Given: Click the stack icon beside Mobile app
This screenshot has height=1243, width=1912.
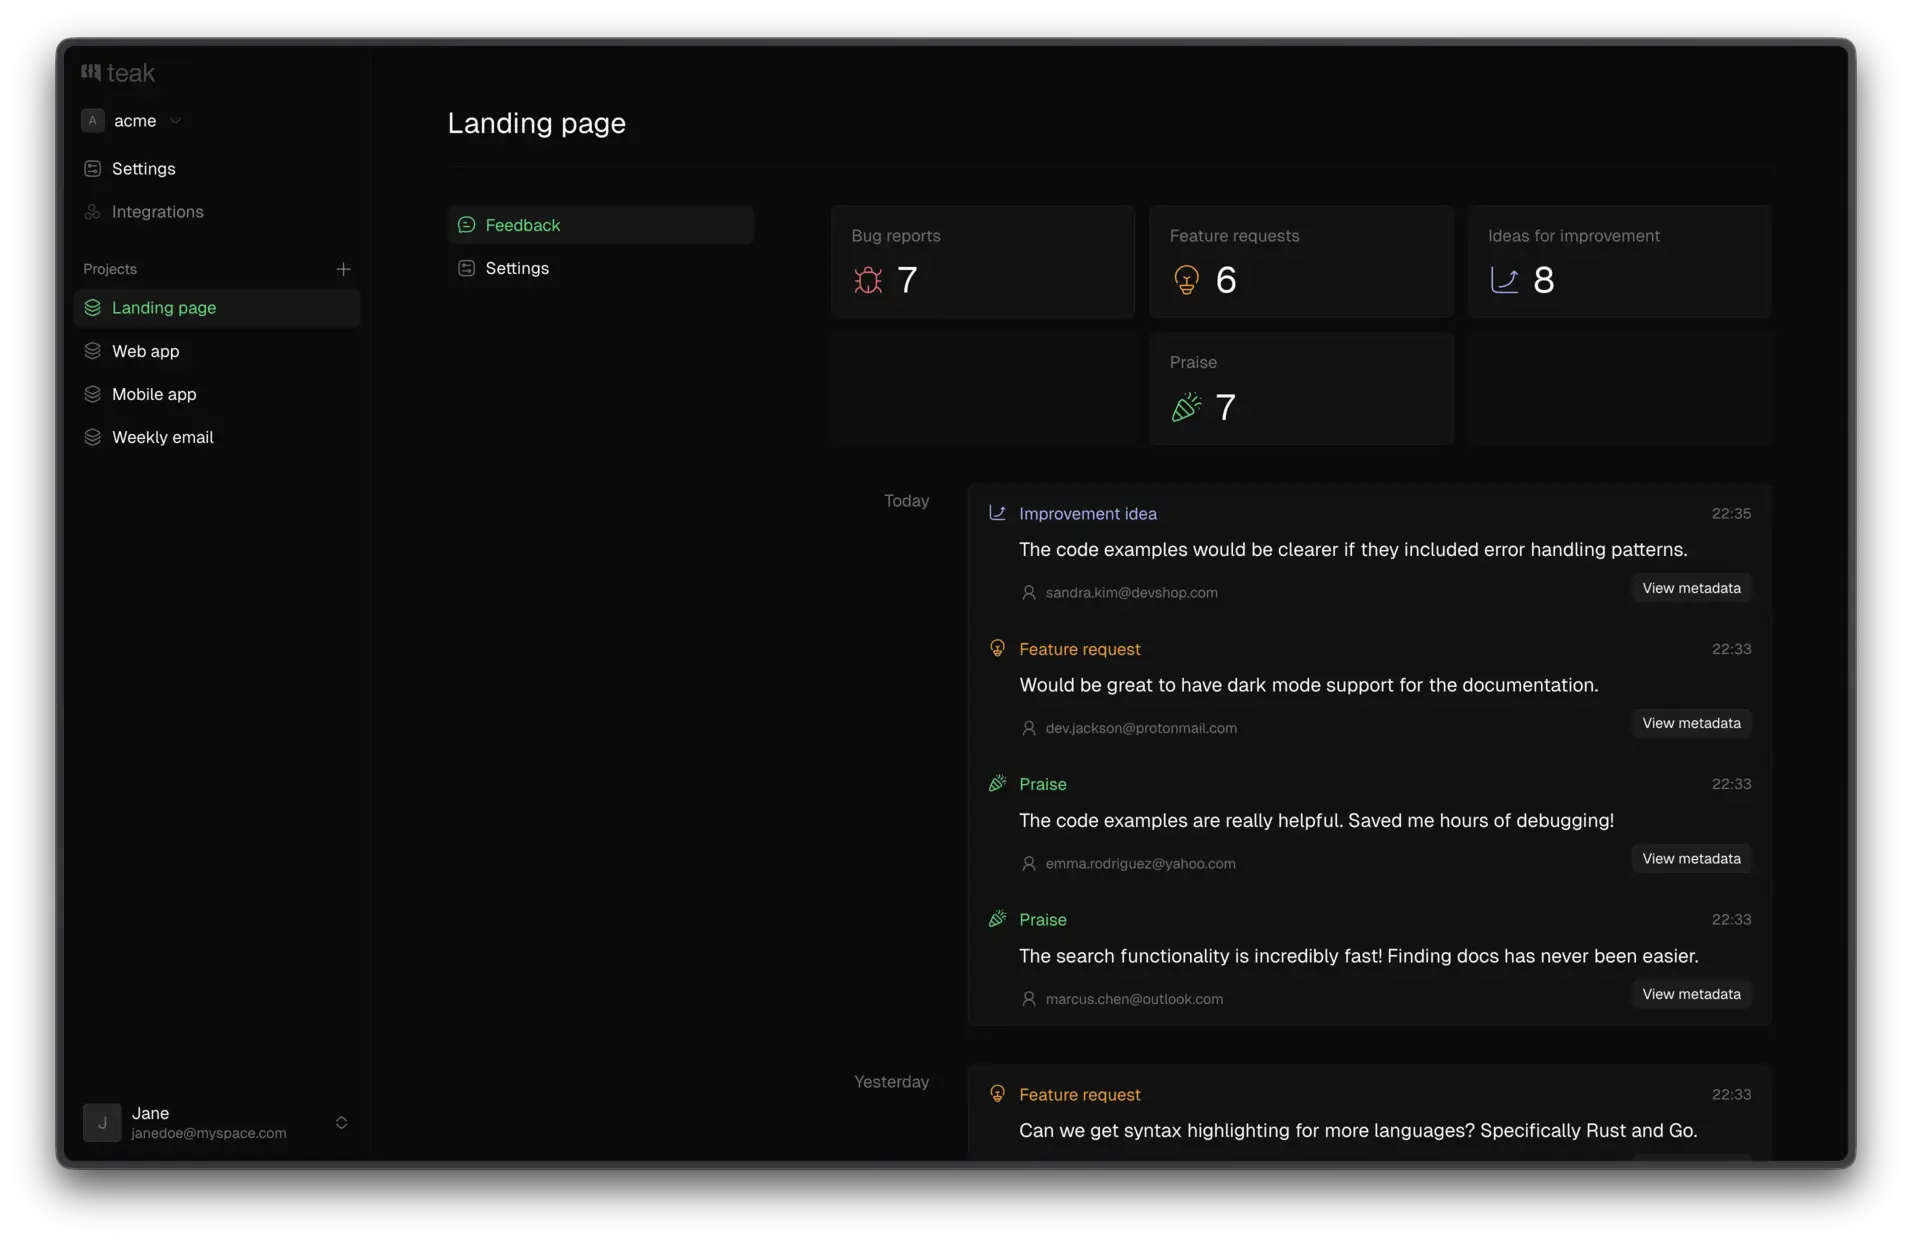Looking at the screenshot, I should click(93, 394).
